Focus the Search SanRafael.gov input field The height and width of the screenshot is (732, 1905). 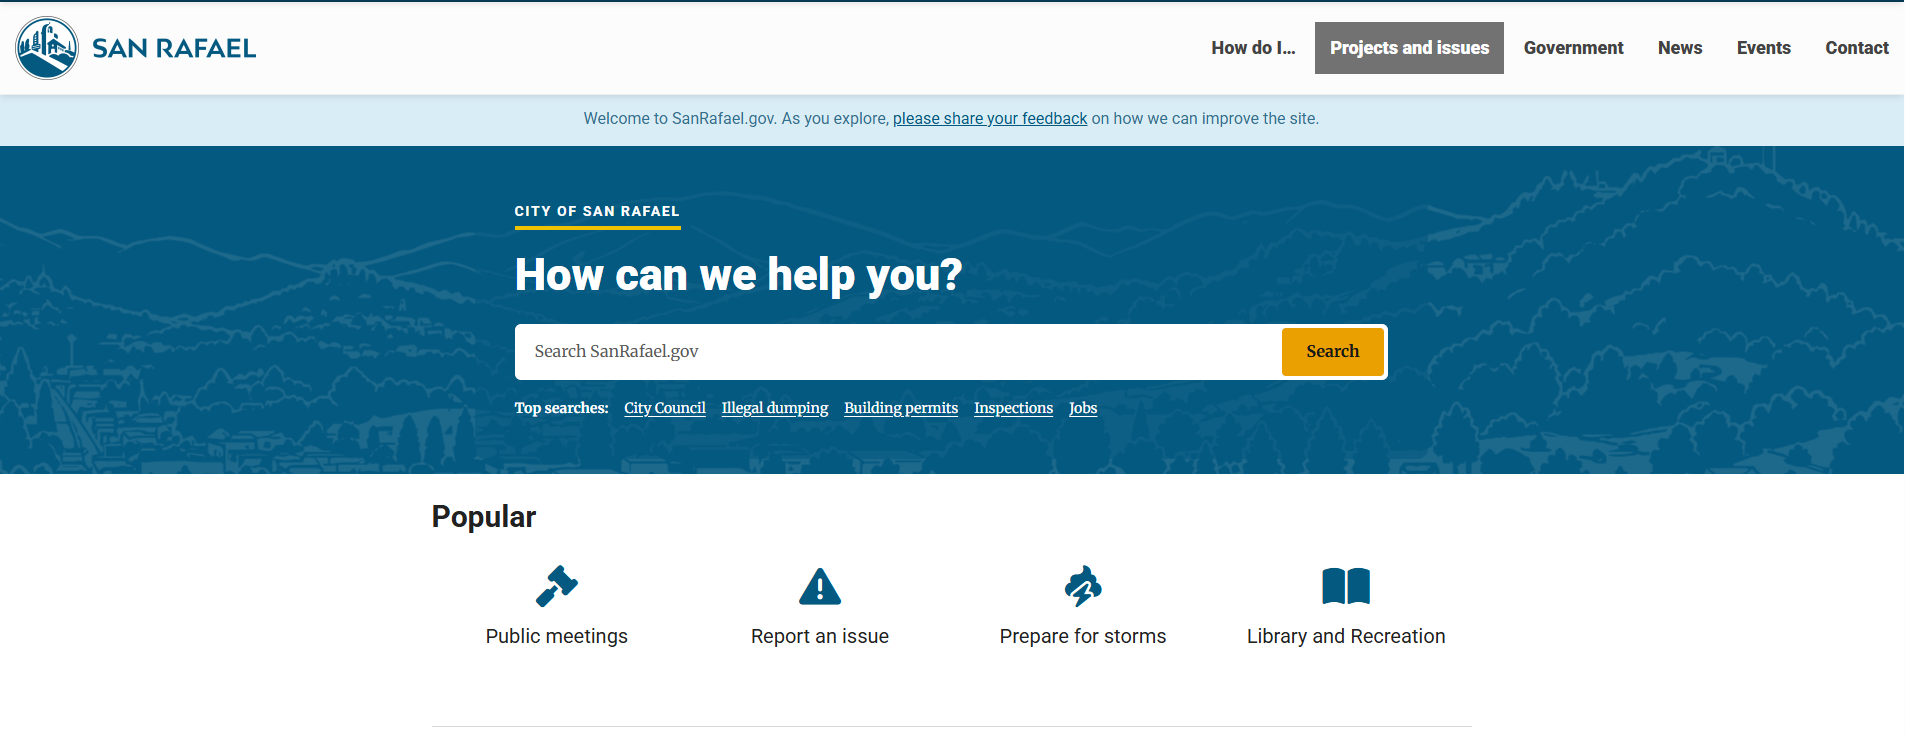pyautogui.click(x=898, y=352)
